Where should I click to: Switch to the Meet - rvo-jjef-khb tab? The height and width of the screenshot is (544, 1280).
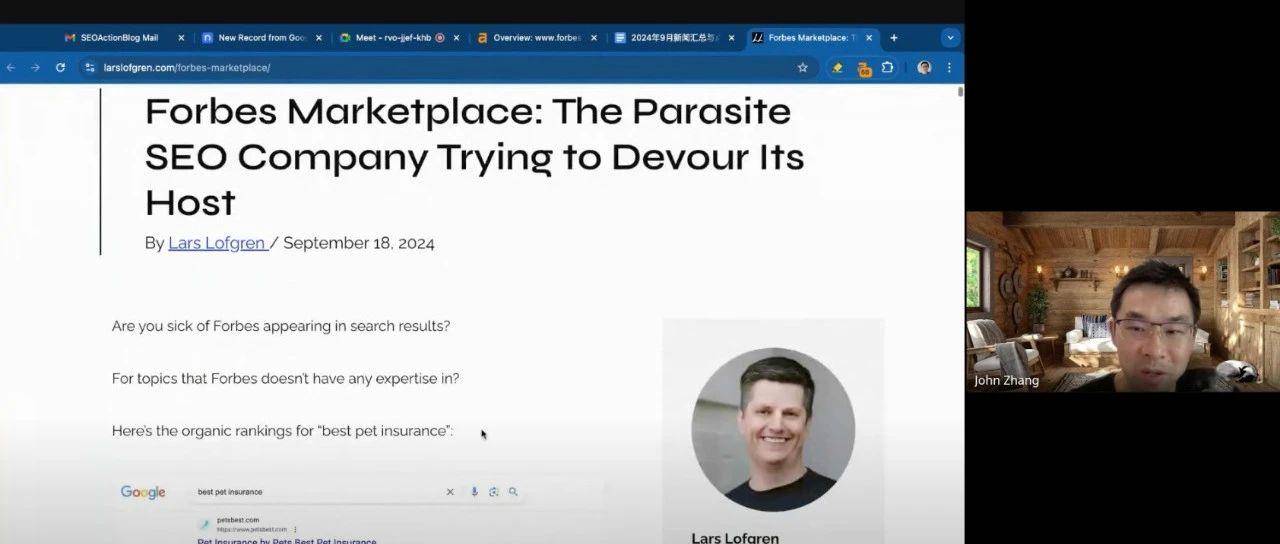pyautogui.click(x=400, y=37)
